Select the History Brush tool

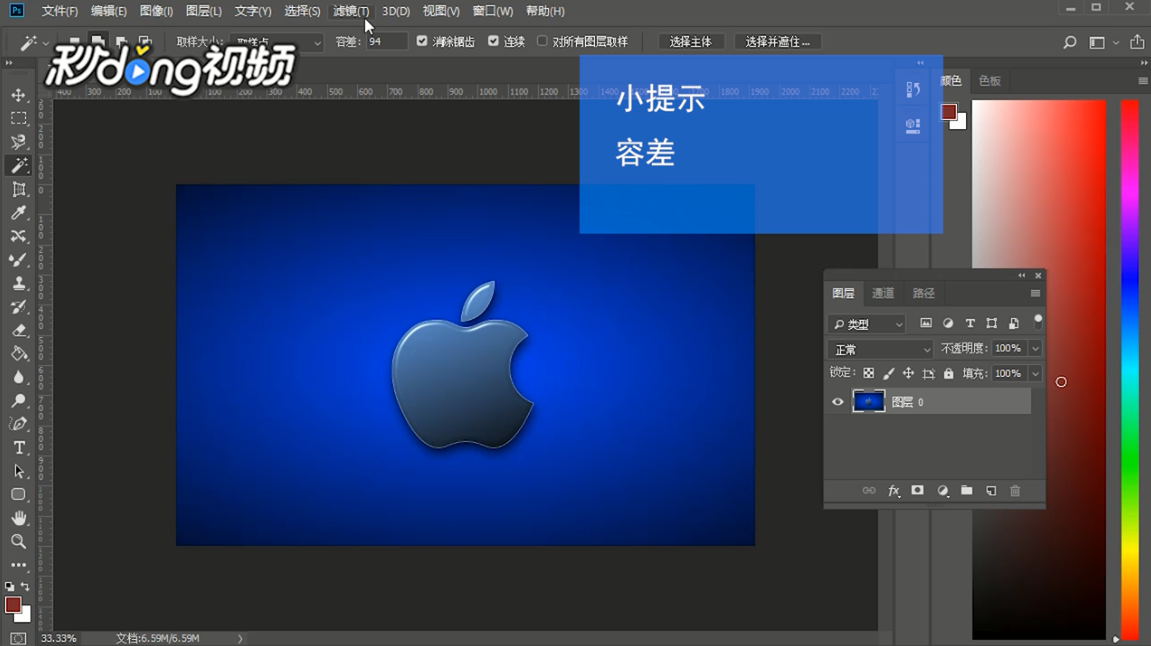[19, 307]
